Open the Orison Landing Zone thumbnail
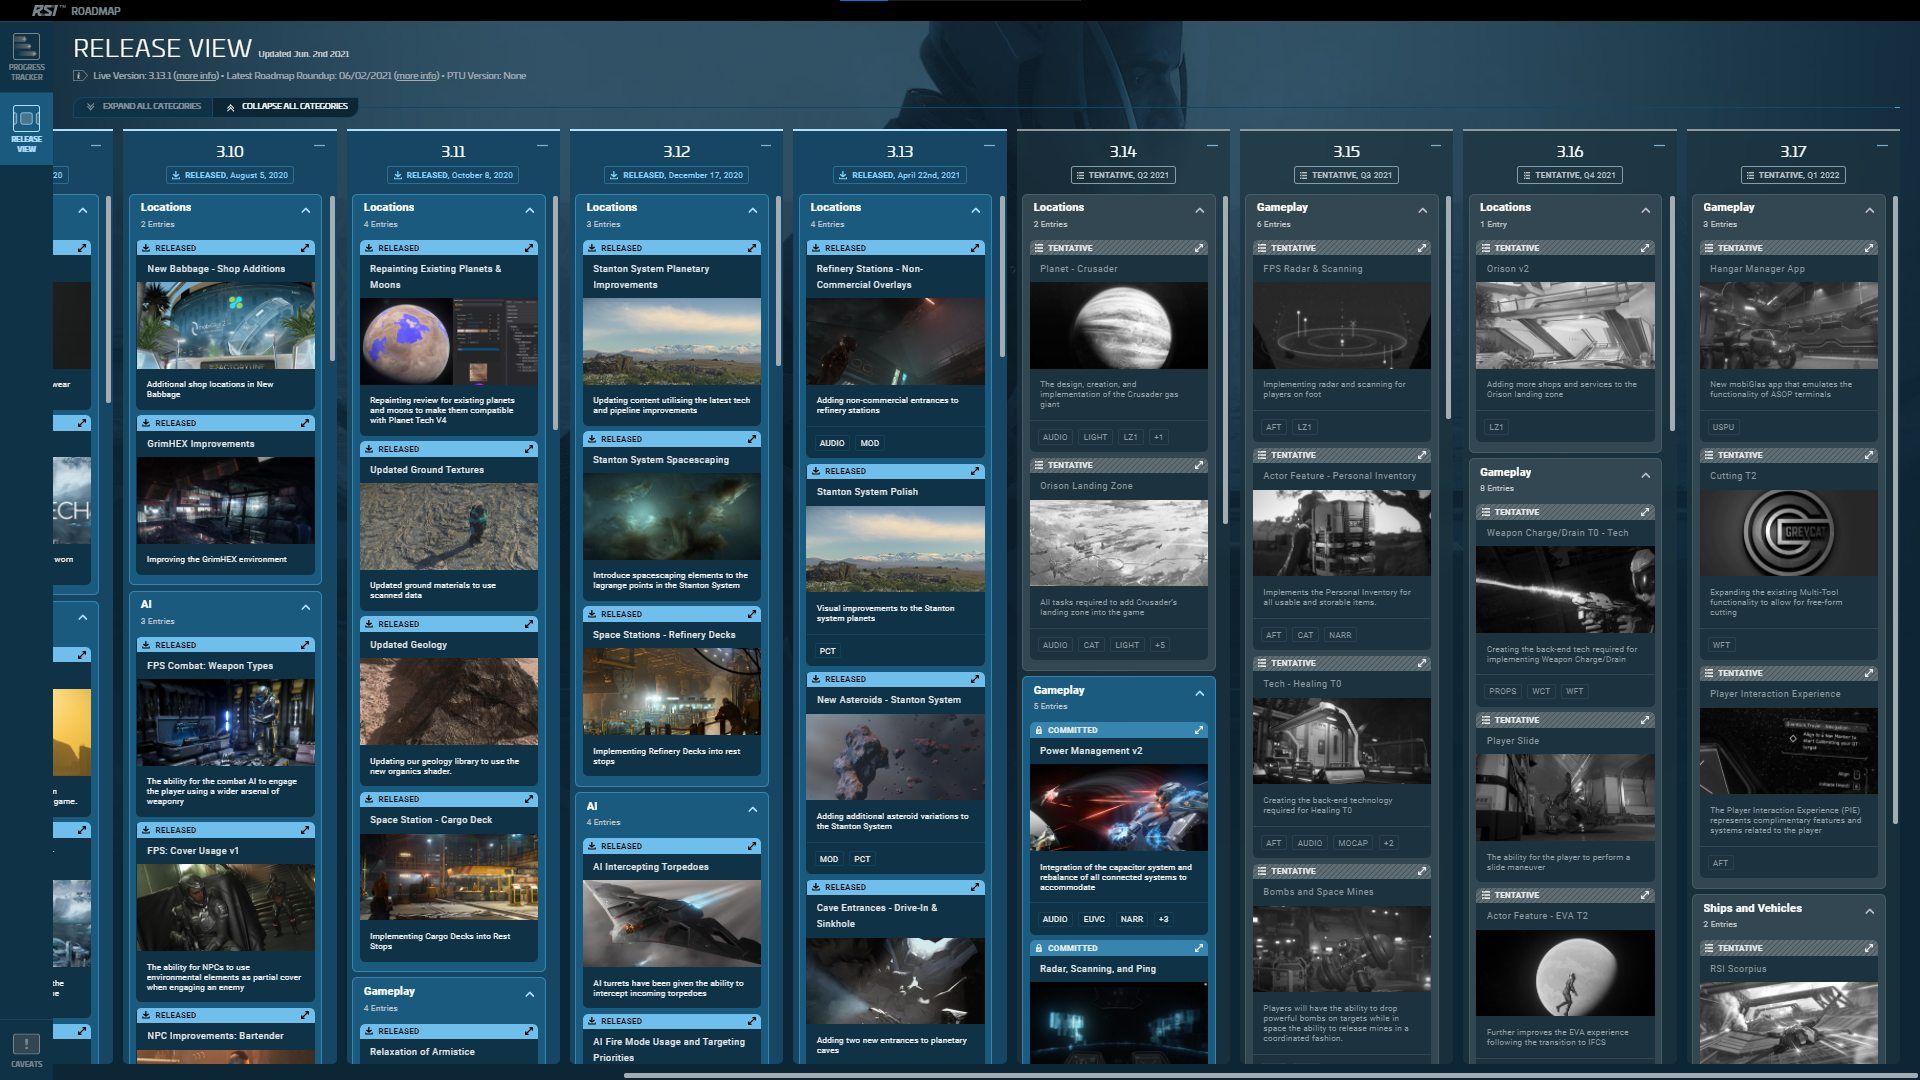This screenshot has height=1080, width=1920. [x=1118, y=543]
